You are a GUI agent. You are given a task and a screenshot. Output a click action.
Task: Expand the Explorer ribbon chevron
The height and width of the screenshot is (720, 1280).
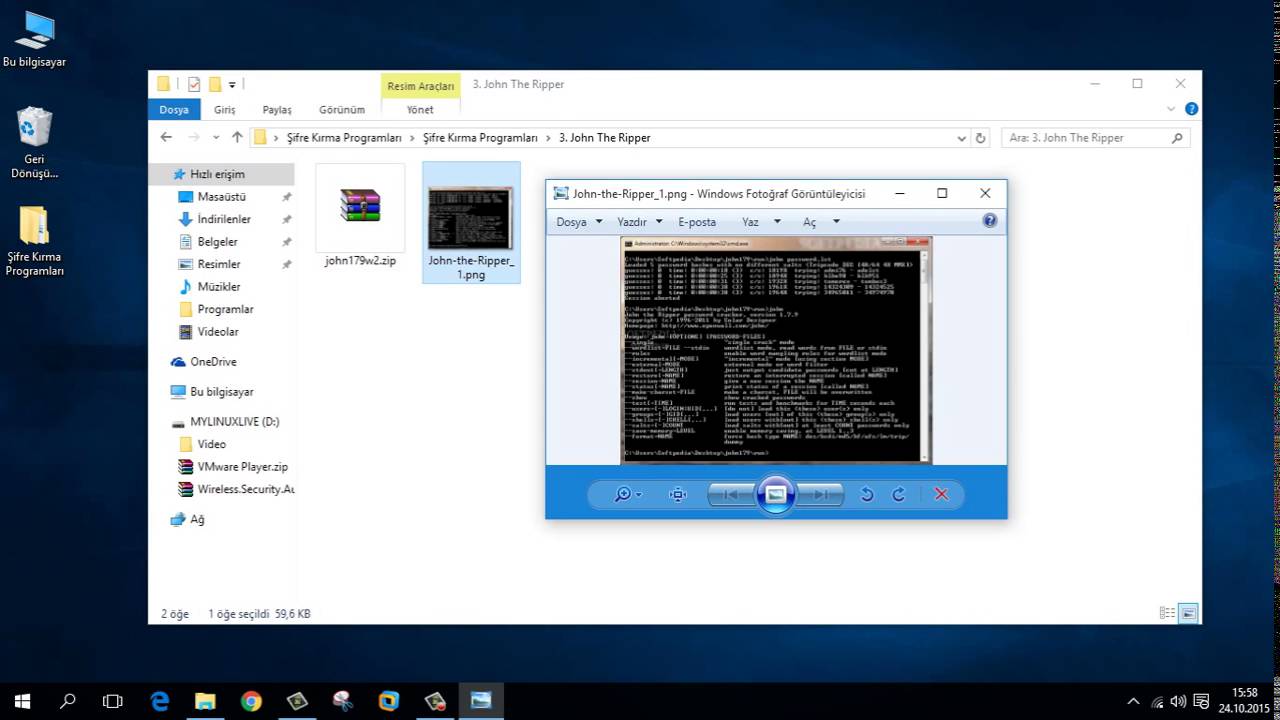(1172, 110)
